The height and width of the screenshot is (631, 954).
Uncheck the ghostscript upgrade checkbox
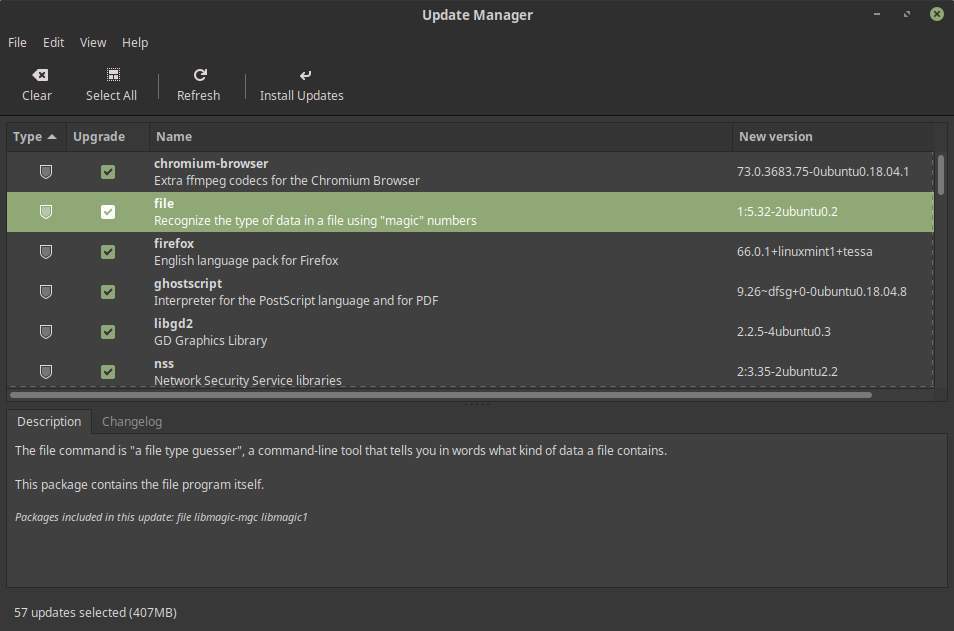[x=108, y=292]
